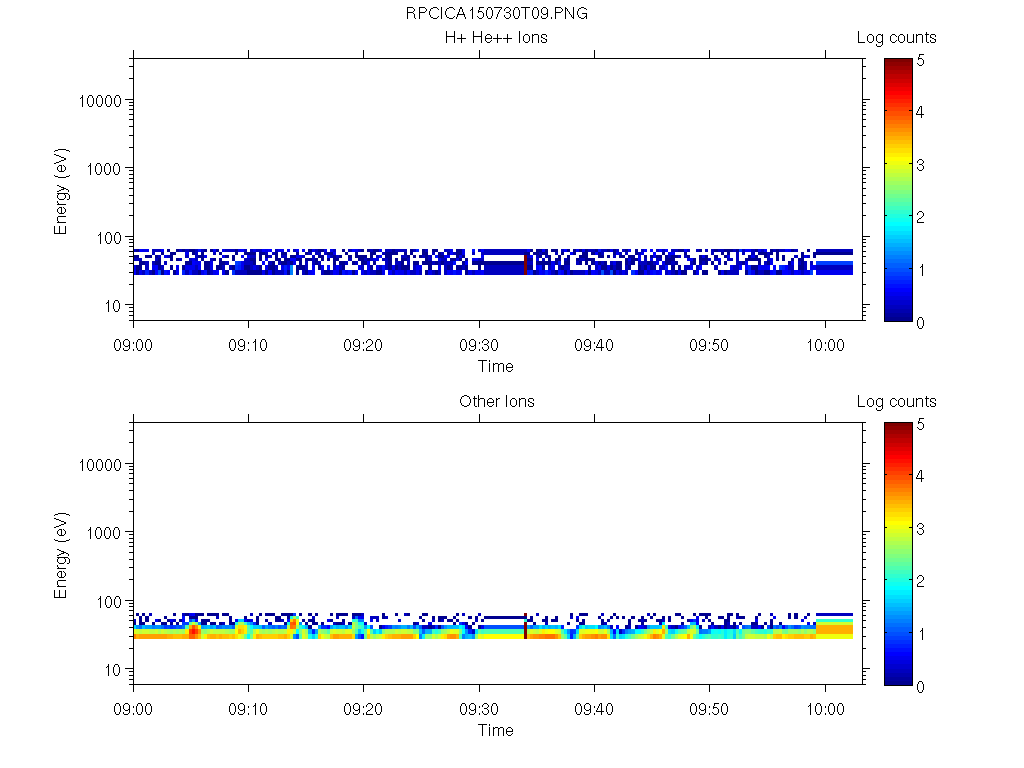This screenshot has width=1024, height=768.
Task: Click 09:50 tick label in Other Ions panel
Action: [709, 709]
